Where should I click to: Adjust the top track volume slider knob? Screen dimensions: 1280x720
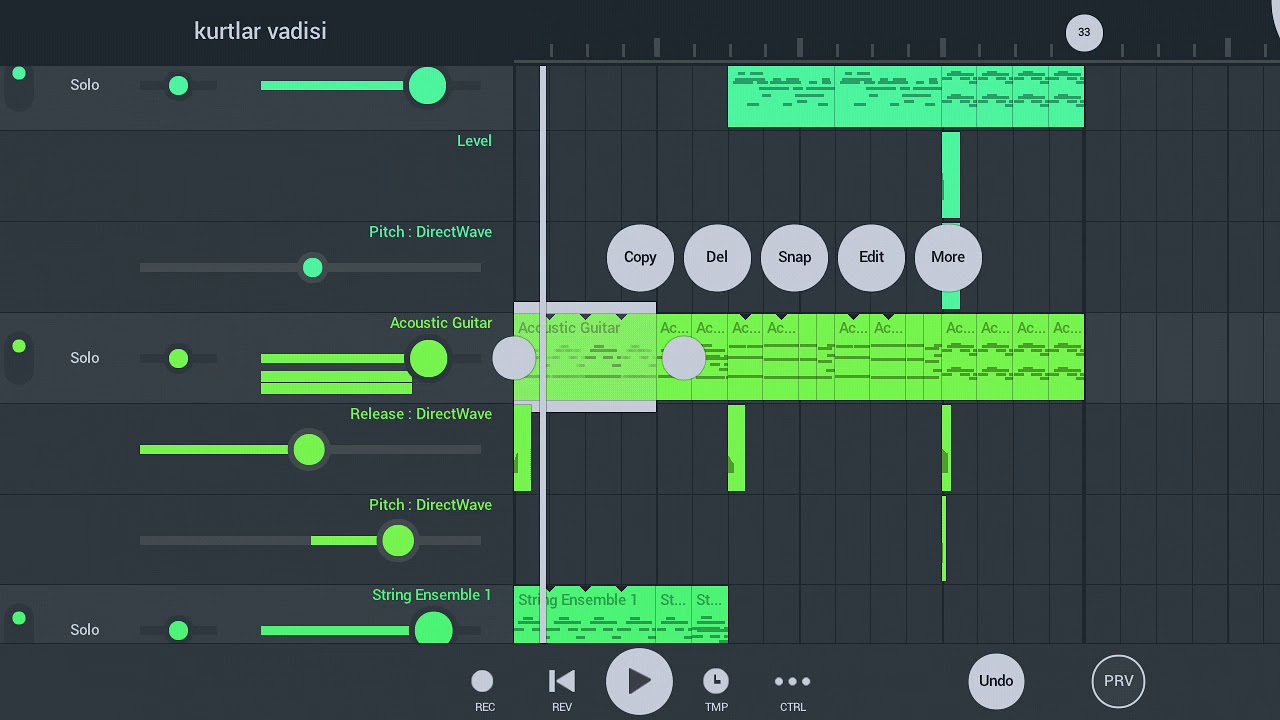point(428,86)
